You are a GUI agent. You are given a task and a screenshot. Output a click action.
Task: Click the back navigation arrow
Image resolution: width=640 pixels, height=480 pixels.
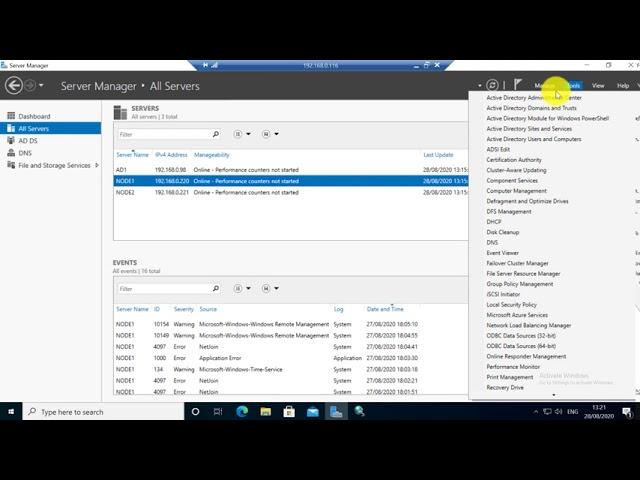click(x=14, y=86)
